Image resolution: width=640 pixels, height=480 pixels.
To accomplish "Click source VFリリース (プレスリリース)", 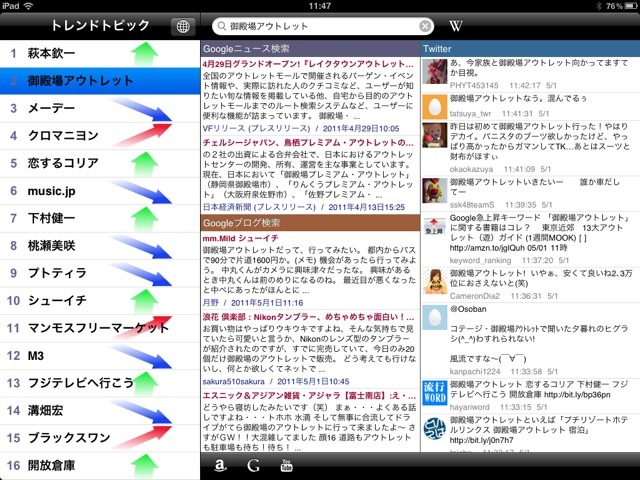I will click(256, 129).
